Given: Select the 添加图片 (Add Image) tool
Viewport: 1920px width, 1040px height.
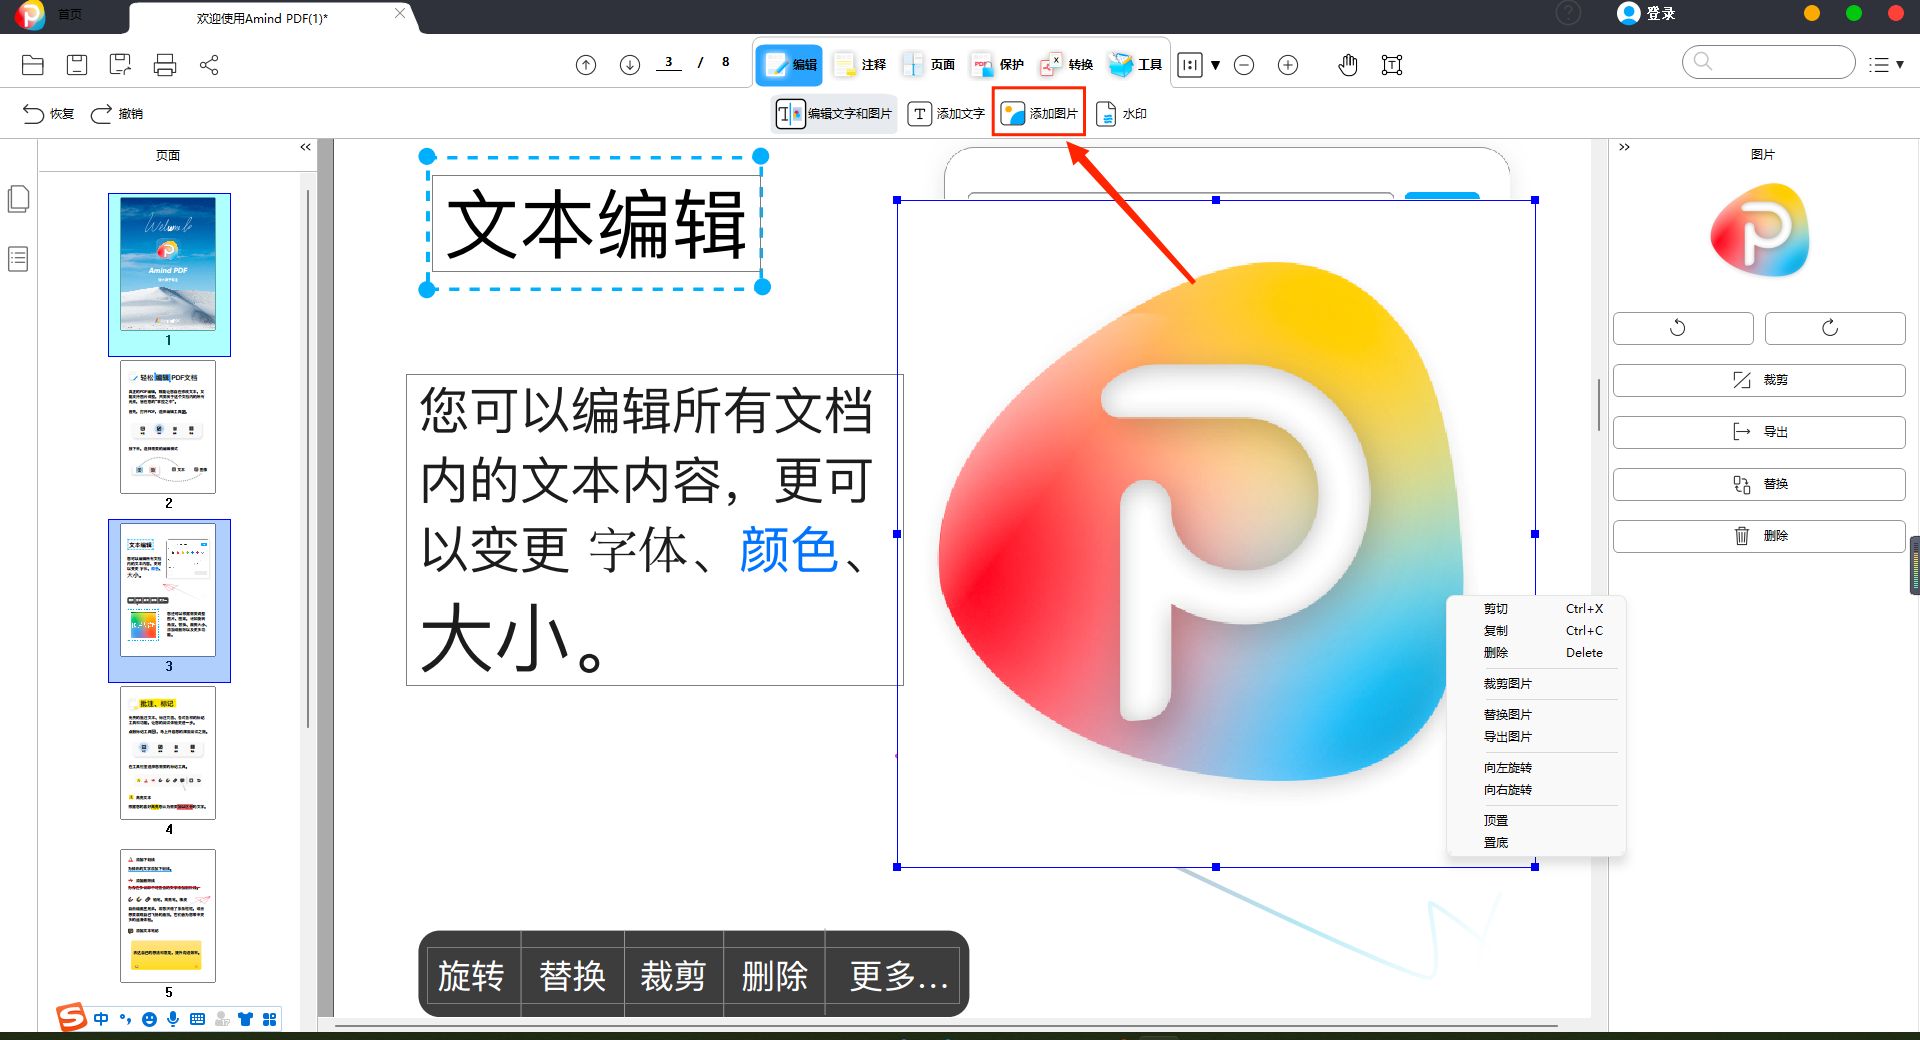Looking at the screenshot, I should [1039, 113].
